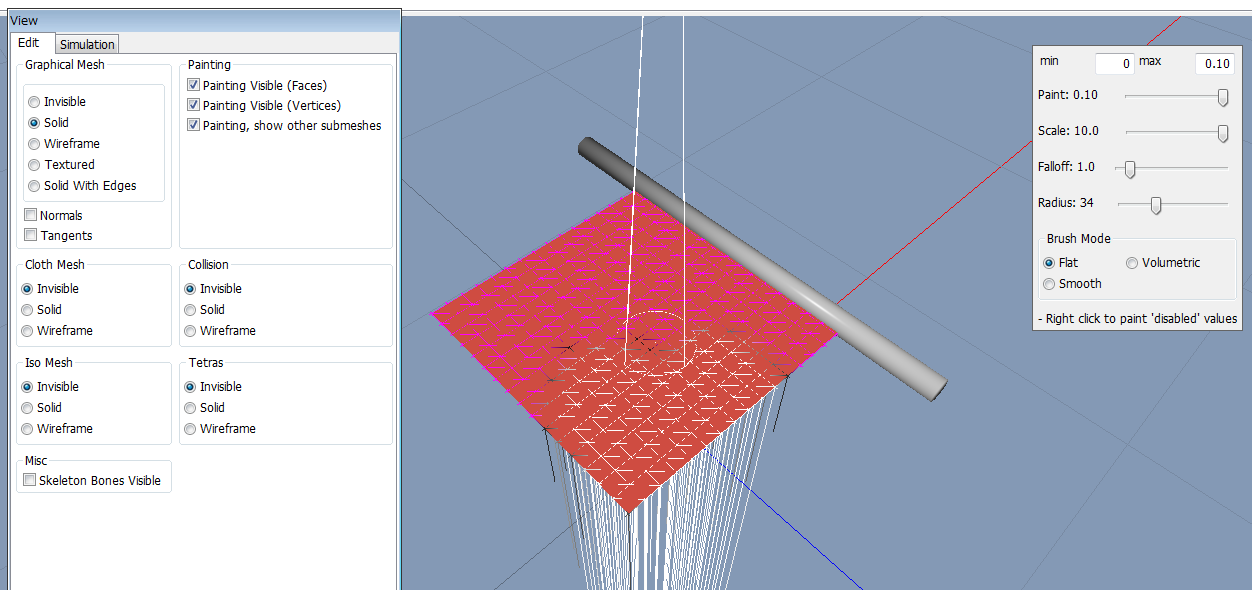Toggle the Tangents checkbox

[x=32, y=236]
